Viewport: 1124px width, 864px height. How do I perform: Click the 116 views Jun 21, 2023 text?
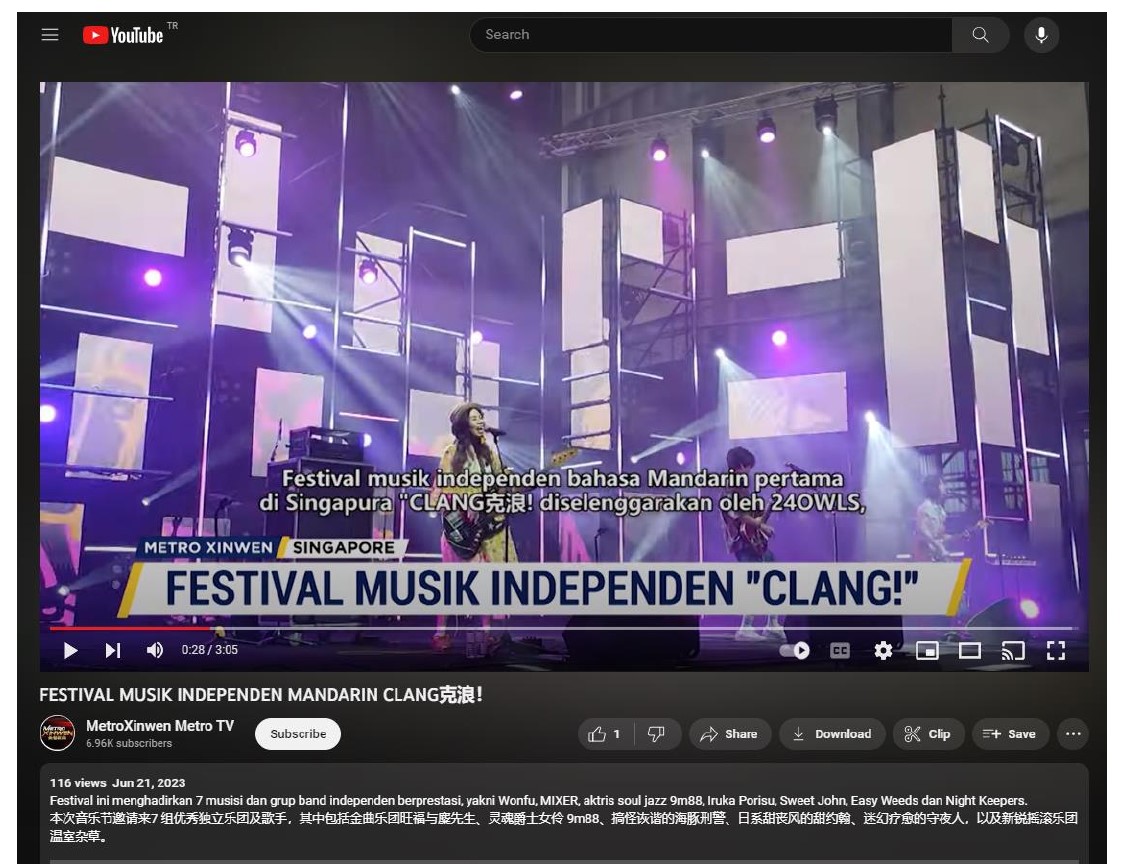[118, 783]
